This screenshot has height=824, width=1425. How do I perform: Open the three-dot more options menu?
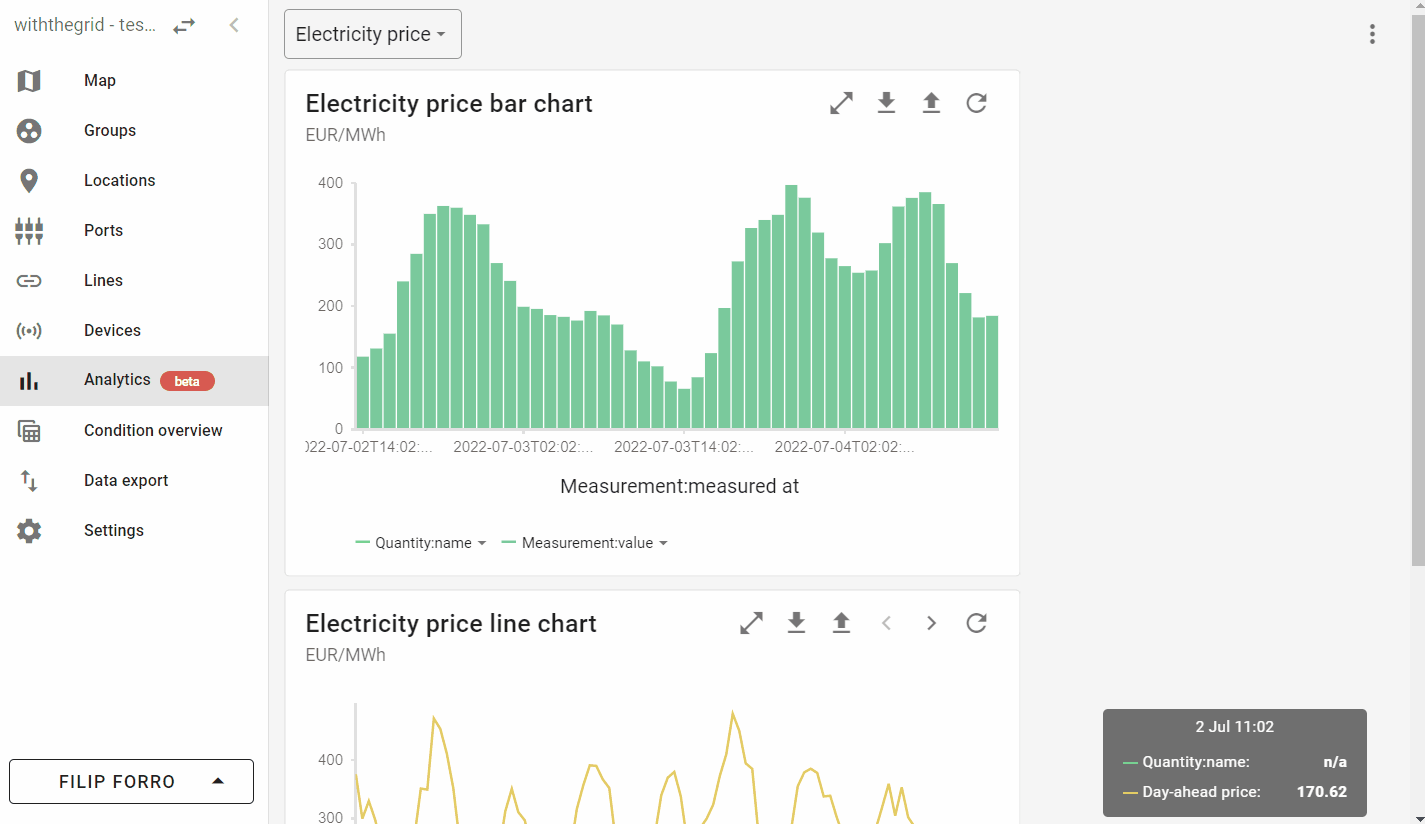pos(1372,35)
